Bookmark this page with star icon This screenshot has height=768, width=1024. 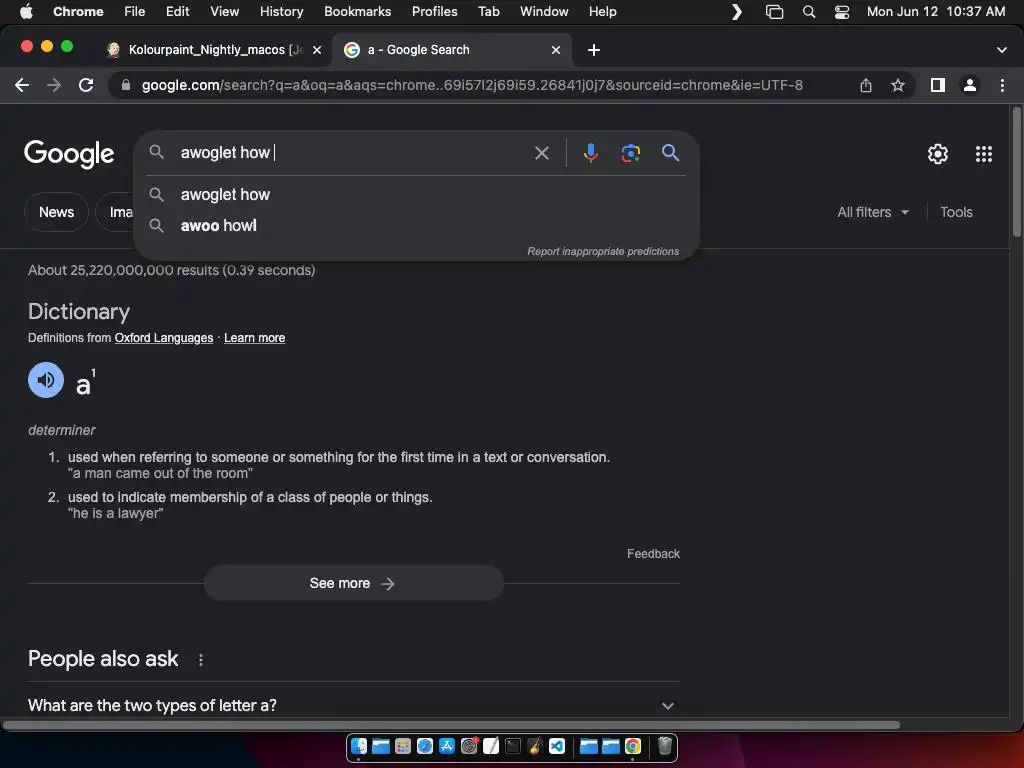click(898, 85)
